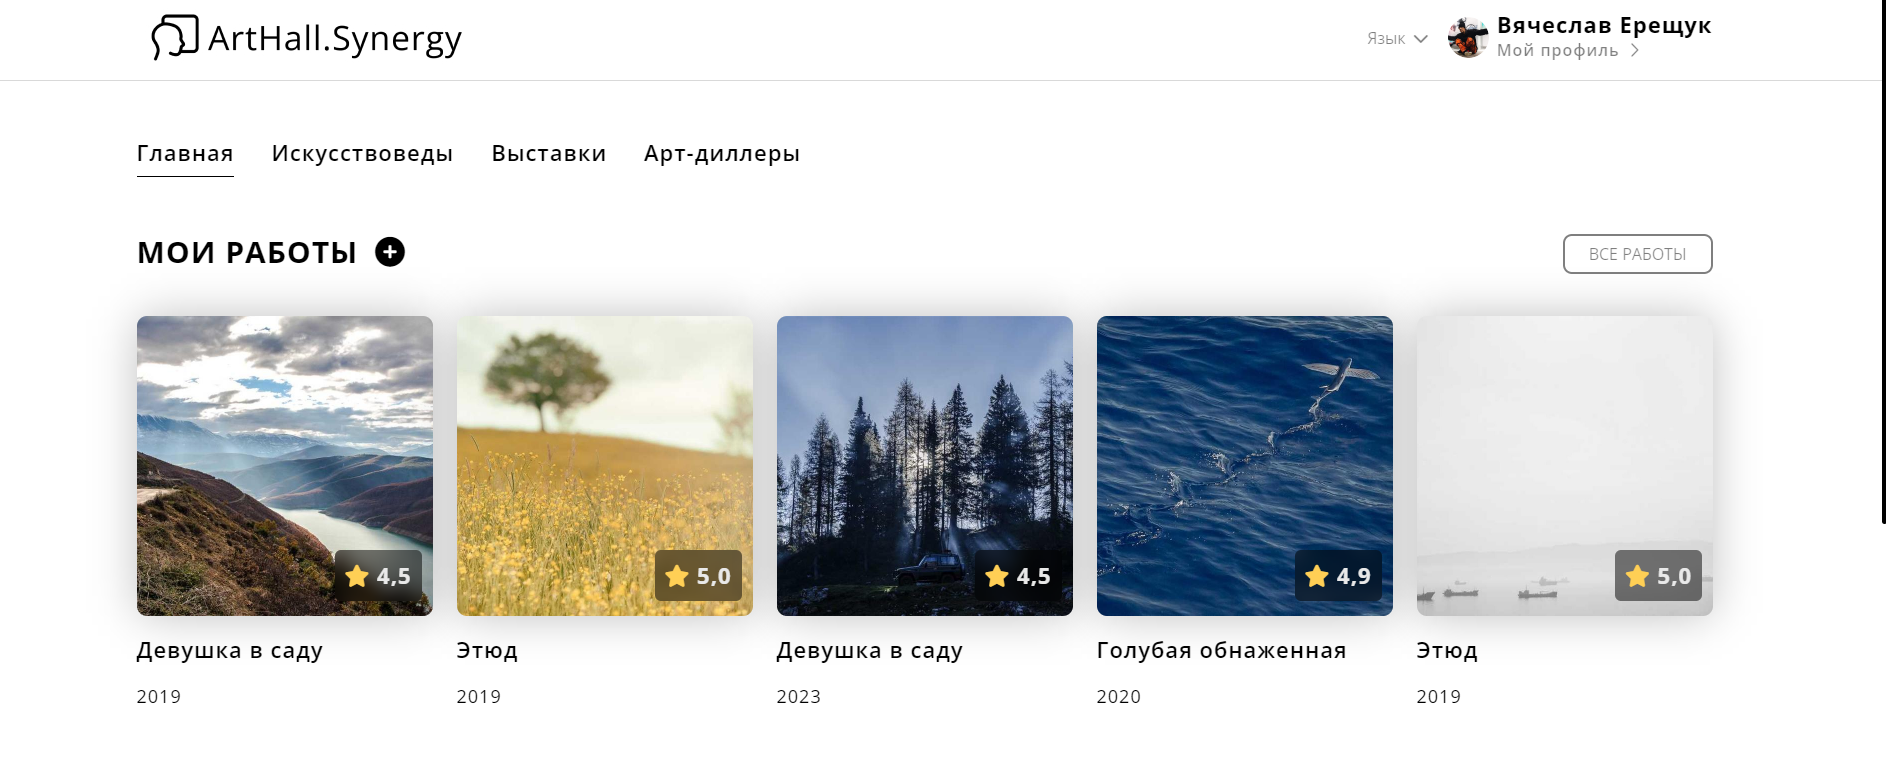Click the user name Вячеслав Ерещук

click(1604, 26)
